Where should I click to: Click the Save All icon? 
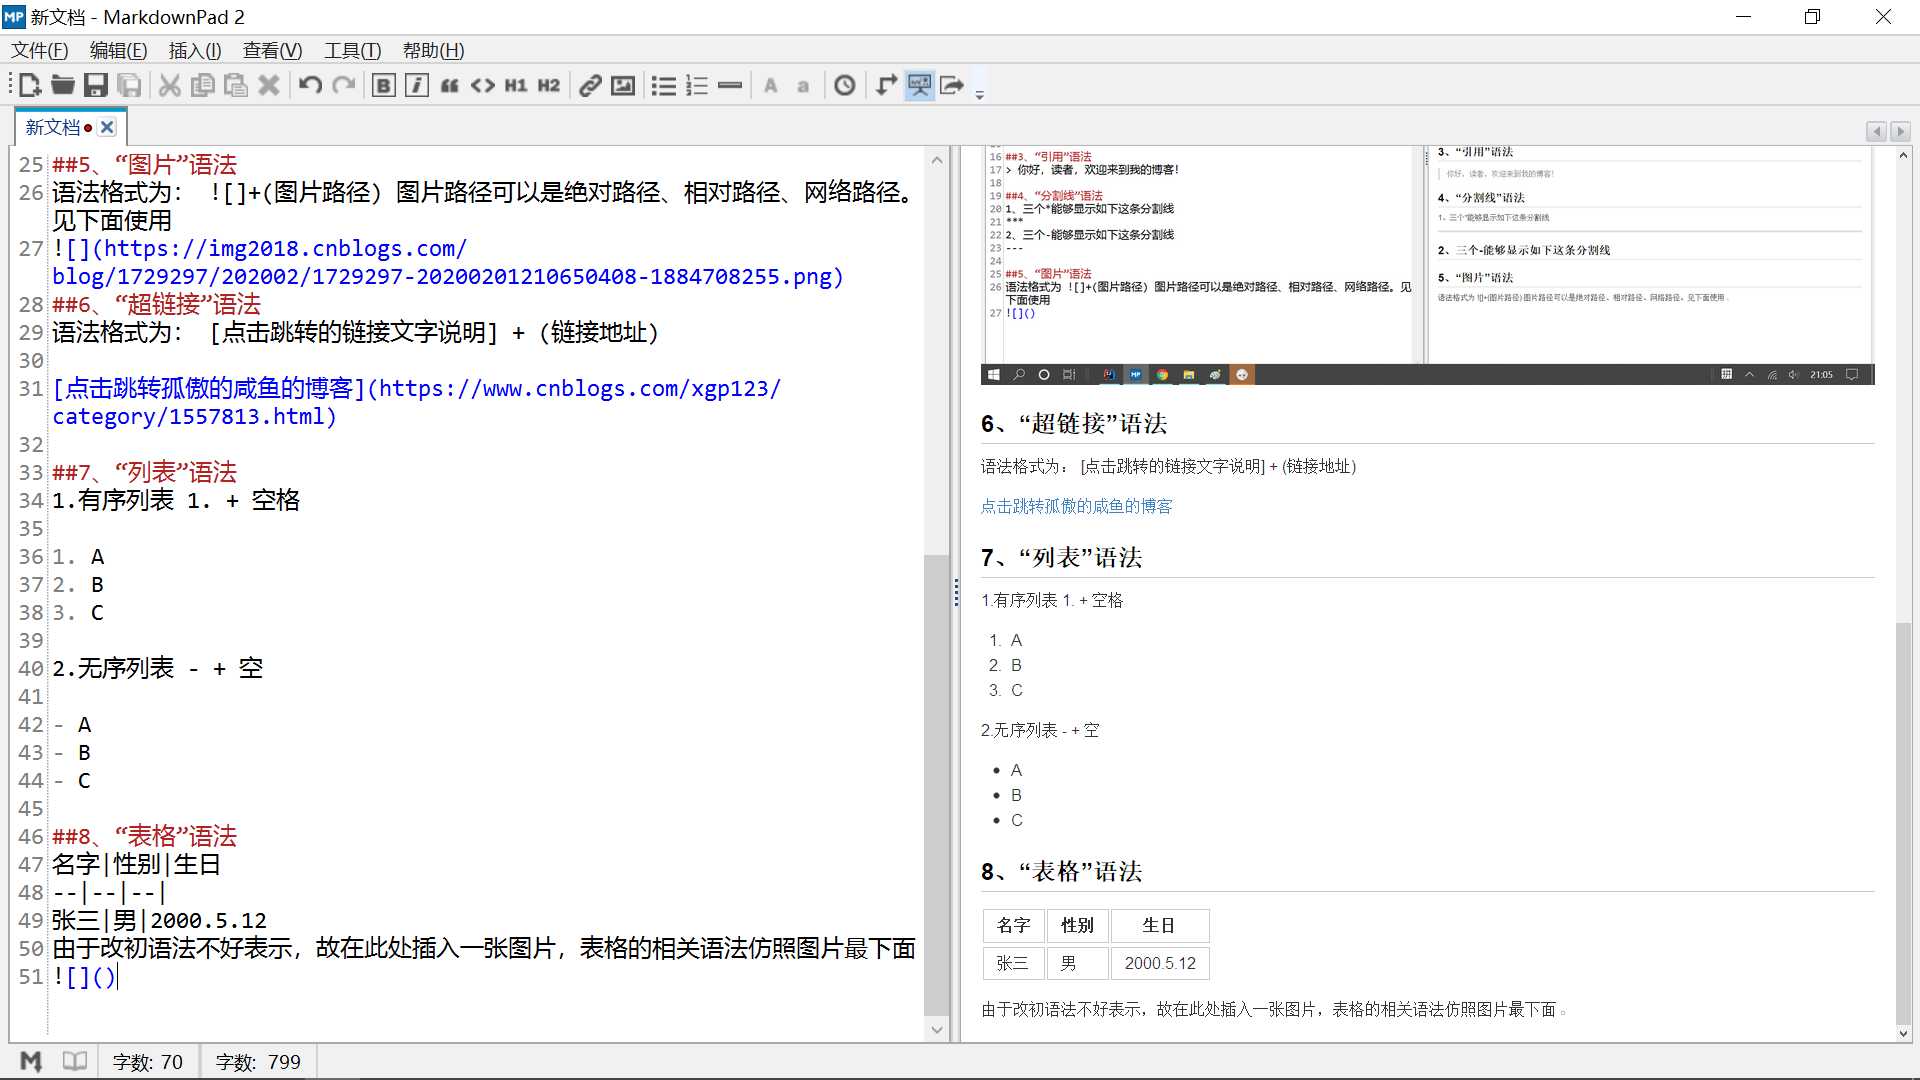pos(129,85)
